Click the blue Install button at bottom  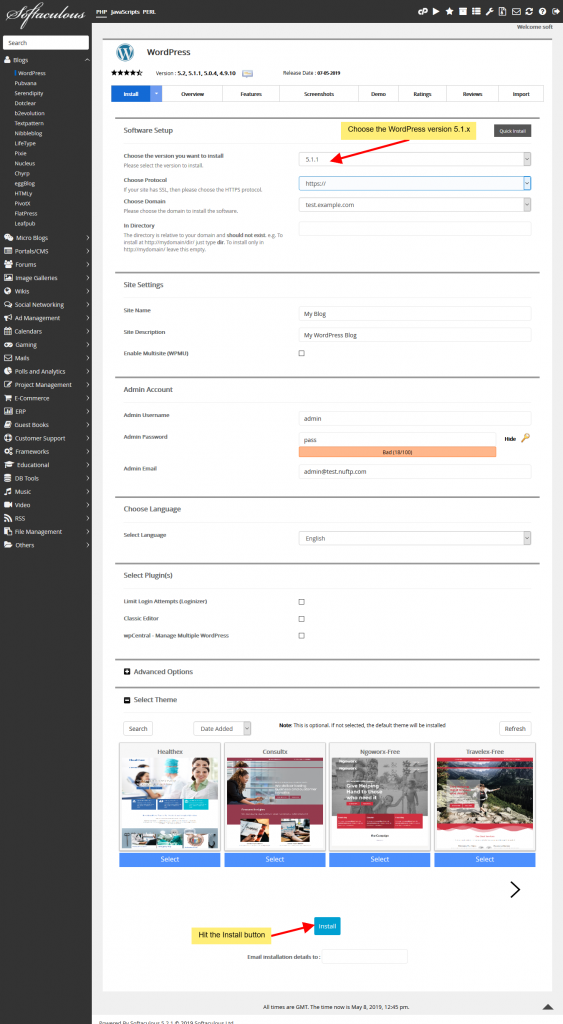[327, 926]
